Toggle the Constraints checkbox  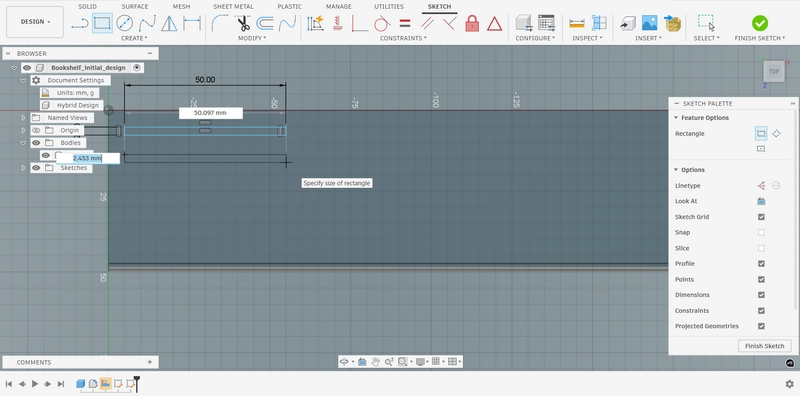(x=761, y=310)
